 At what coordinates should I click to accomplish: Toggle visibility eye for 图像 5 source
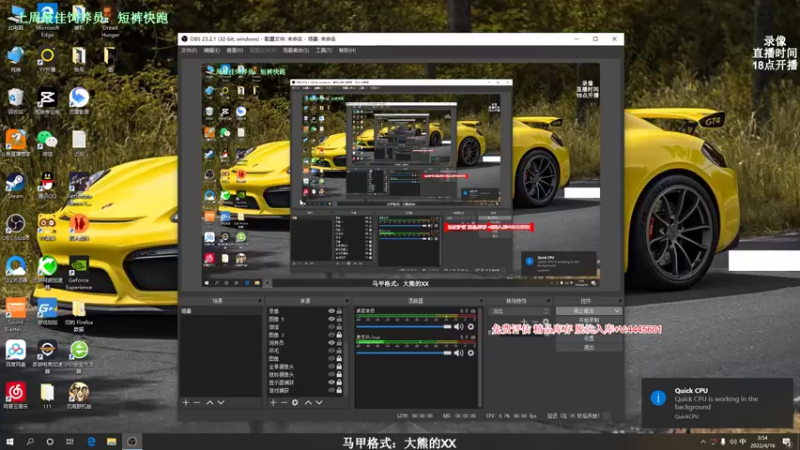tap(331, 319)
